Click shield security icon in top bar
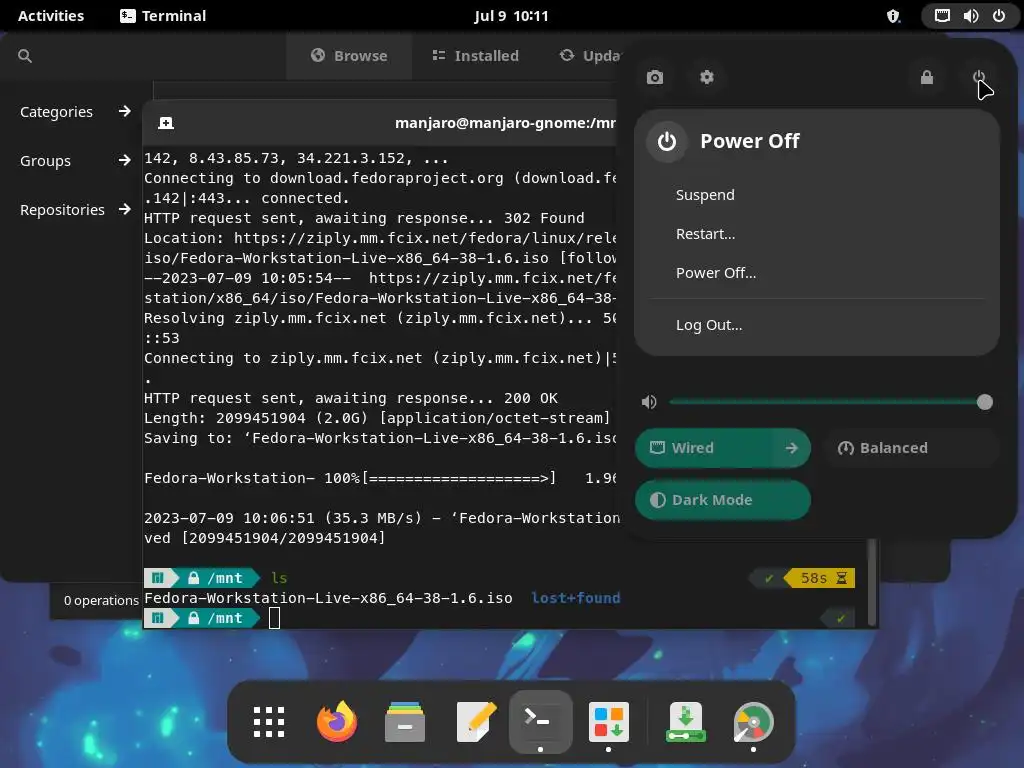The height and width of the screenshot is (768, 1024). [893, 16]
